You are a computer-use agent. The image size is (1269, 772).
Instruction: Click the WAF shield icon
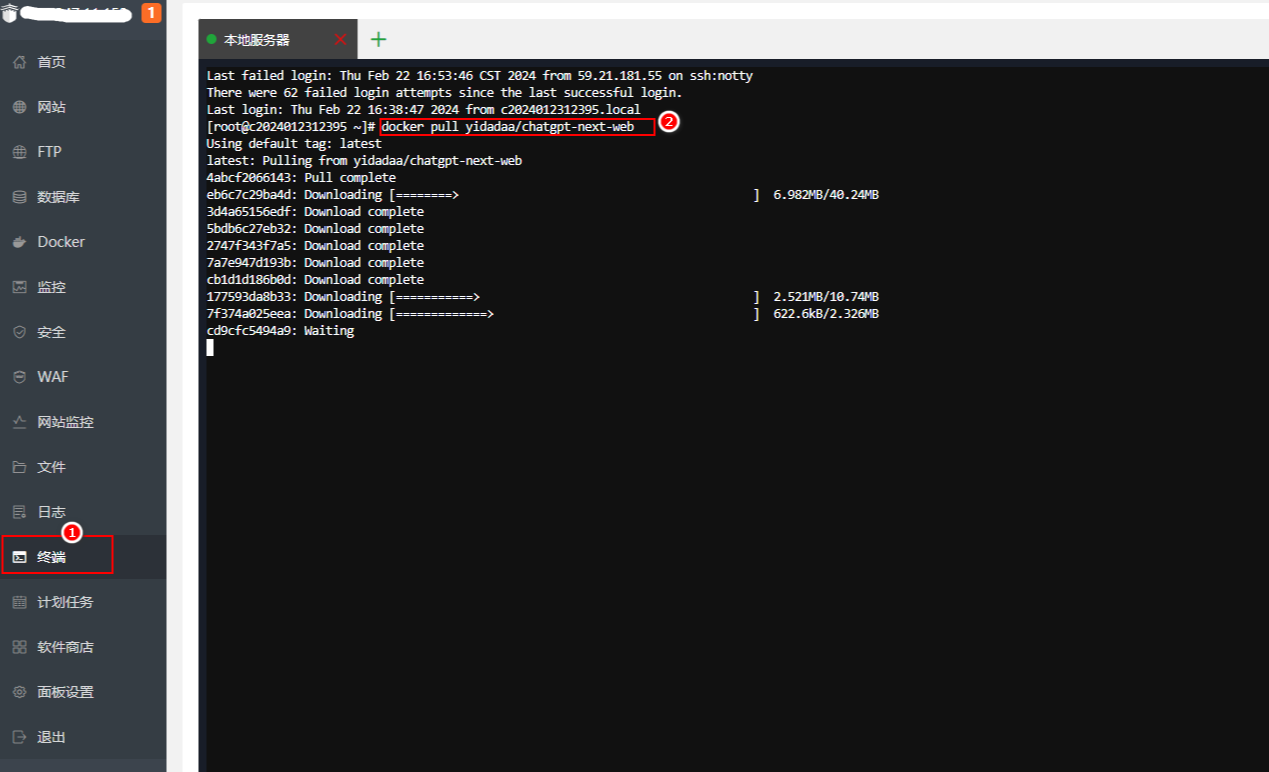click(x=19, y=377)
